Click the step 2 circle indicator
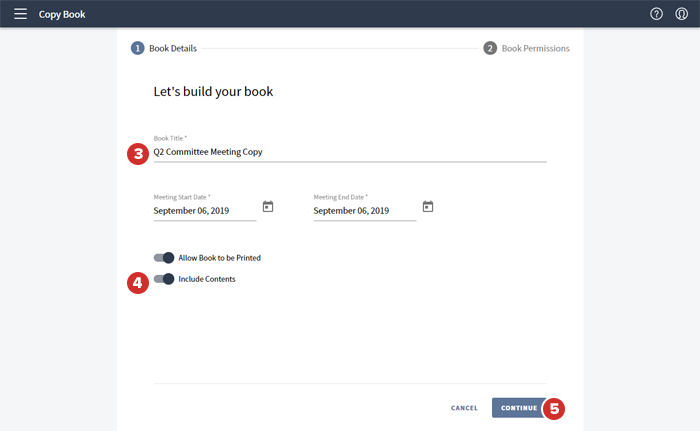Viewport: 700px width, 431px height. point(490,48)
